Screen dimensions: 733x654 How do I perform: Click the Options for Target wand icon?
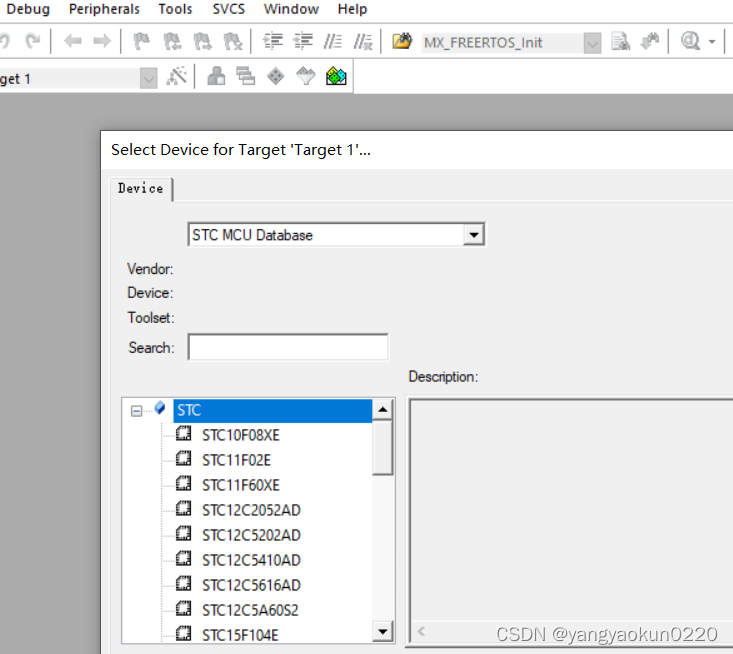(x=176, y=76)
